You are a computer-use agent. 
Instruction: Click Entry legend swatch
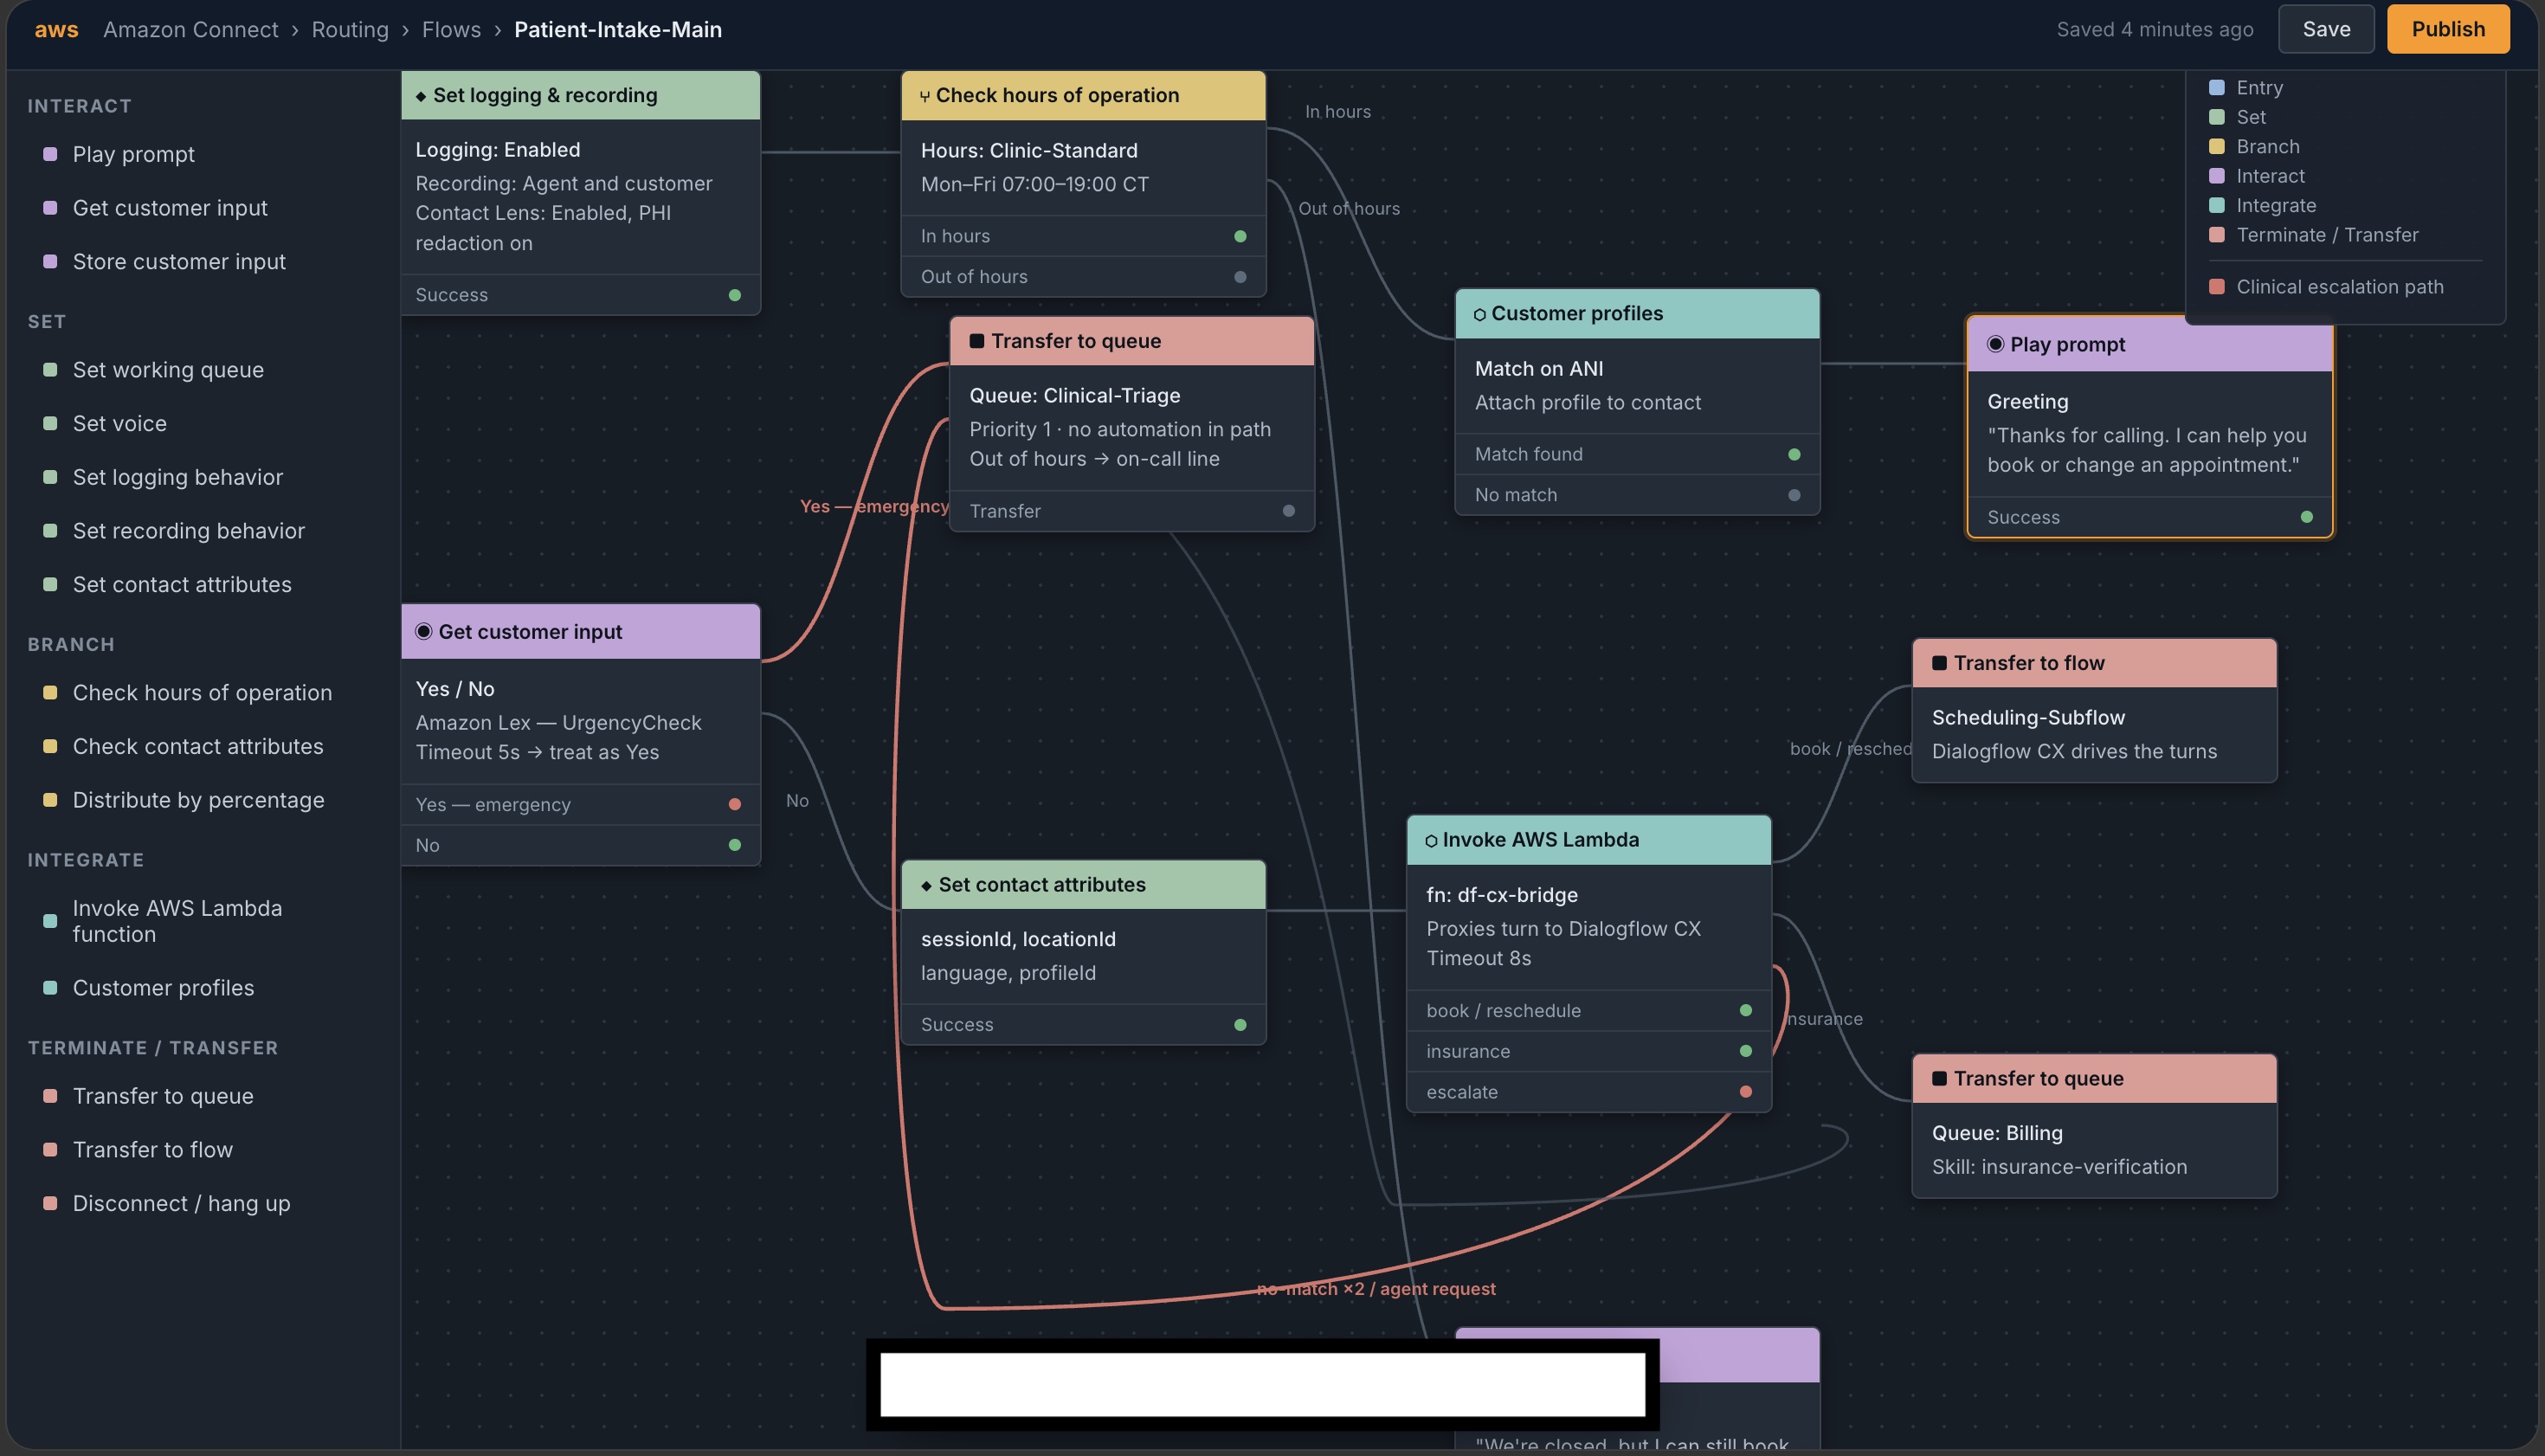click(x=2217, y=88)
